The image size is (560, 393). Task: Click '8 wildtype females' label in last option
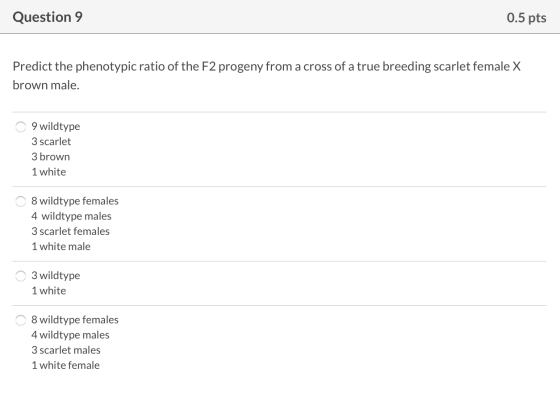coord(75,320)
